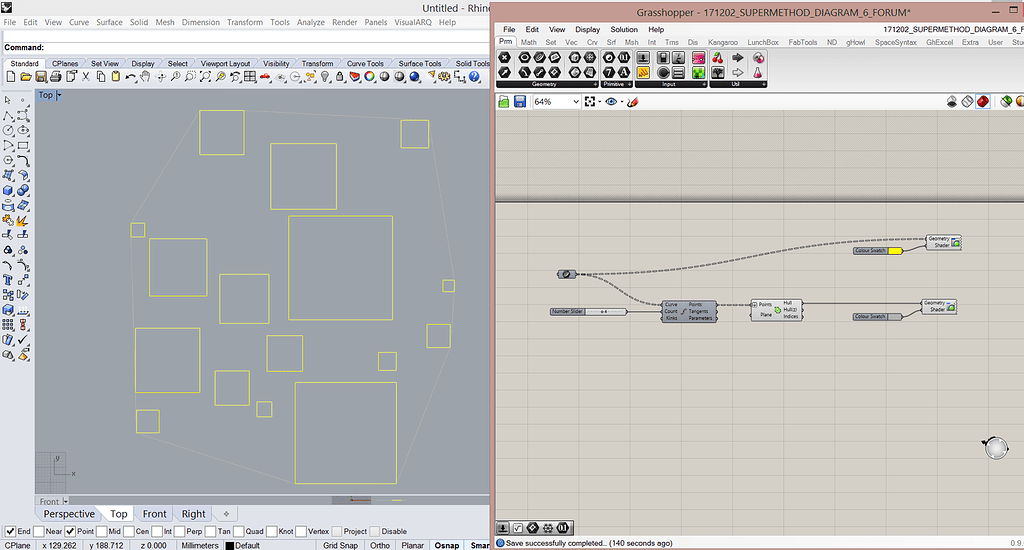Toggle Ortho in Rhino status bar

tap(379, 545)
